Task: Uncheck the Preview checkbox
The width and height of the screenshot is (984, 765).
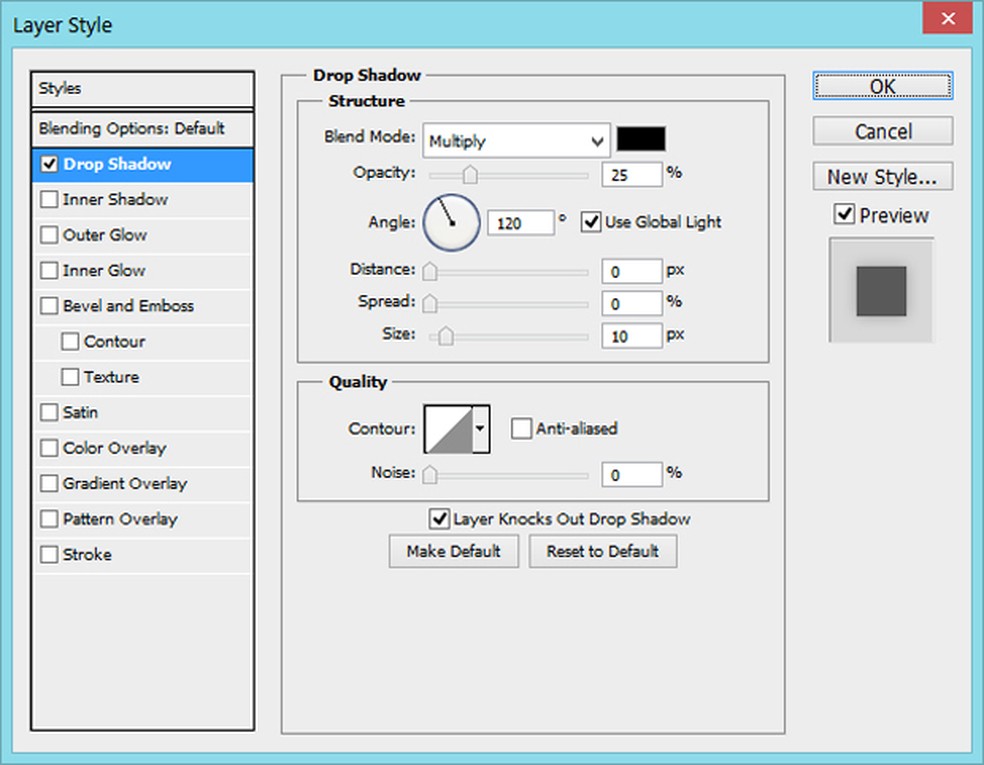Action: coord(845,215)
